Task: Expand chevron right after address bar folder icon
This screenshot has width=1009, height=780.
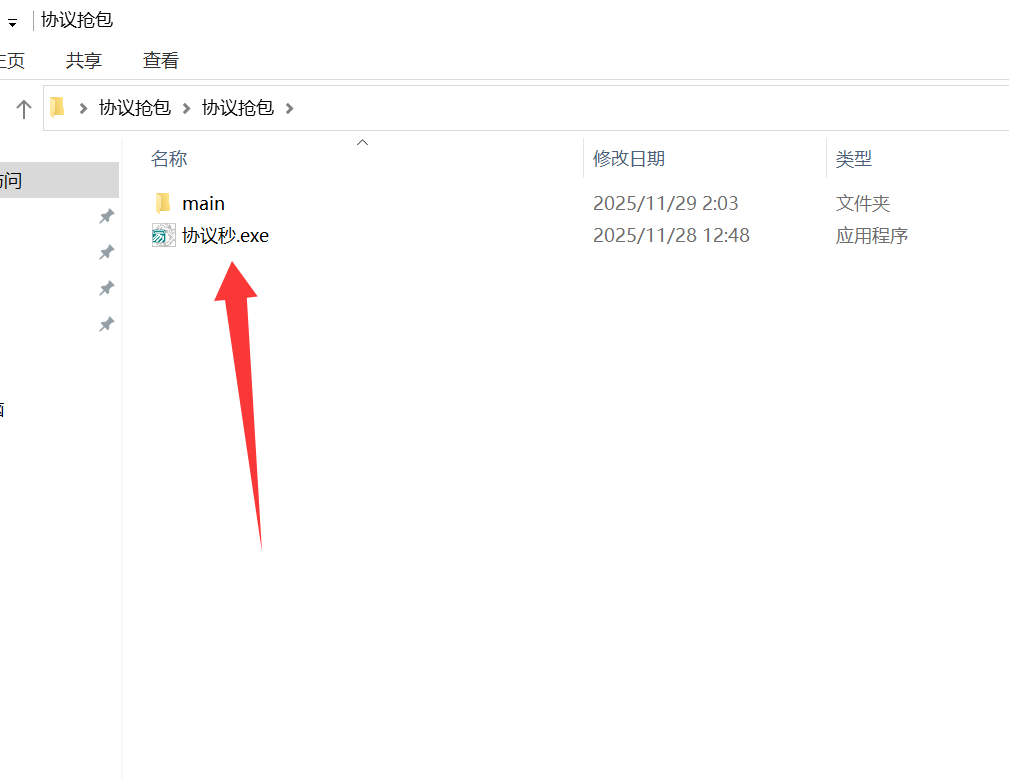Action: tap(83, 108)
